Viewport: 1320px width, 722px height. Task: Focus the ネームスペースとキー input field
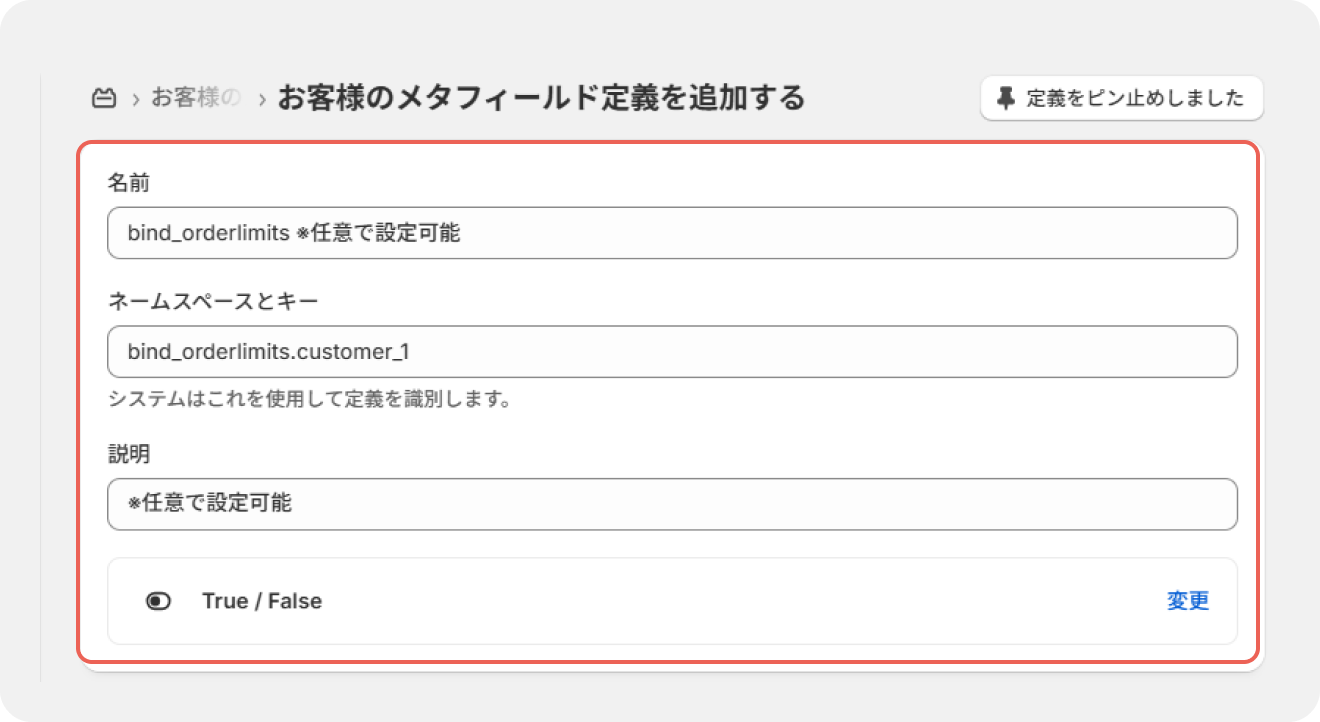(672, 351)
